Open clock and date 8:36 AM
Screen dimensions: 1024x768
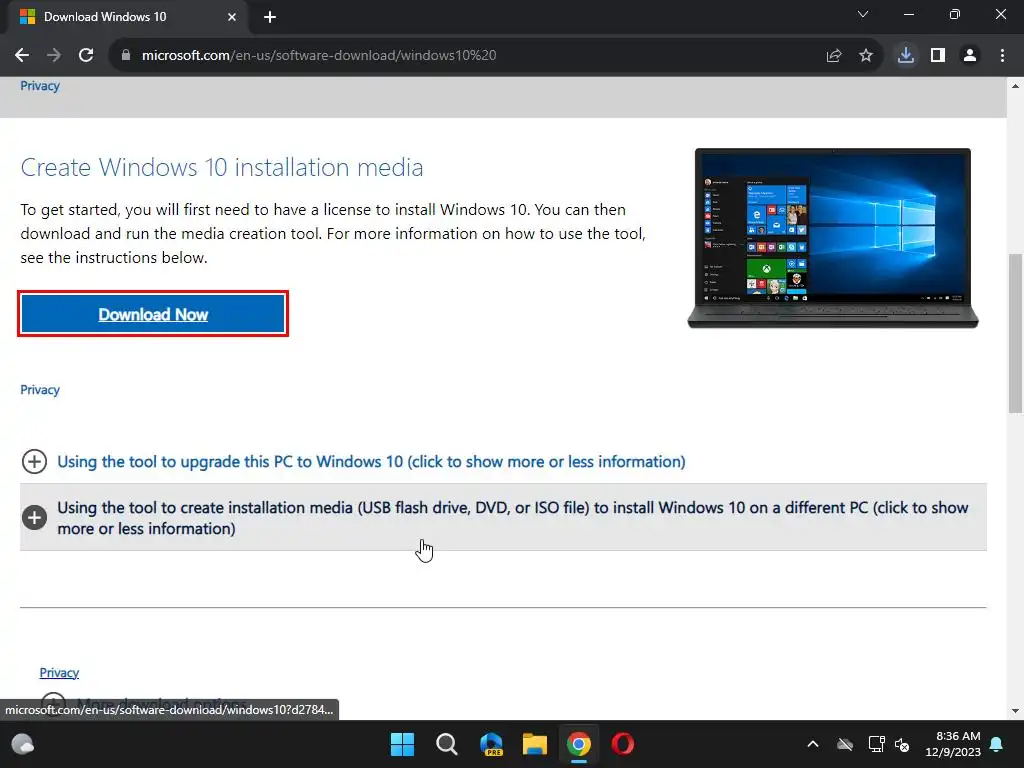coord(953,744)
